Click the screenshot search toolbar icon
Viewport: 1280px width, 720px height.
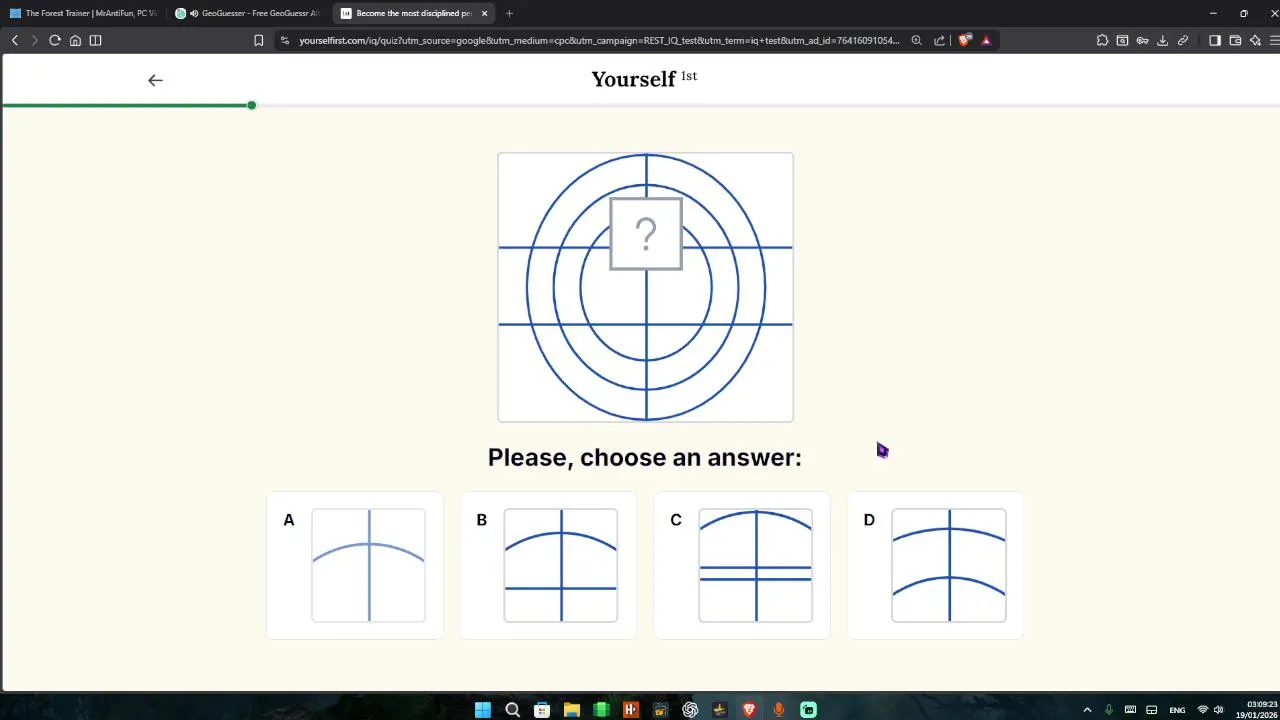pyautogui.click(x=1122, y=40)
